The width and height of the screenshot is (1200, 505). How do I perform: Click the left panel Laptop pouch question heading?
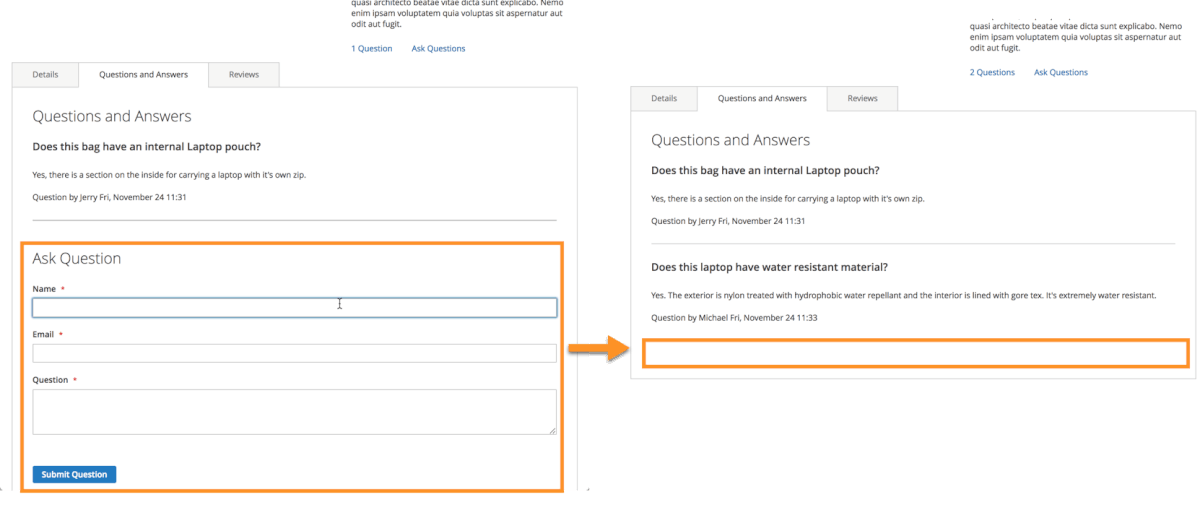pos(147,147)
